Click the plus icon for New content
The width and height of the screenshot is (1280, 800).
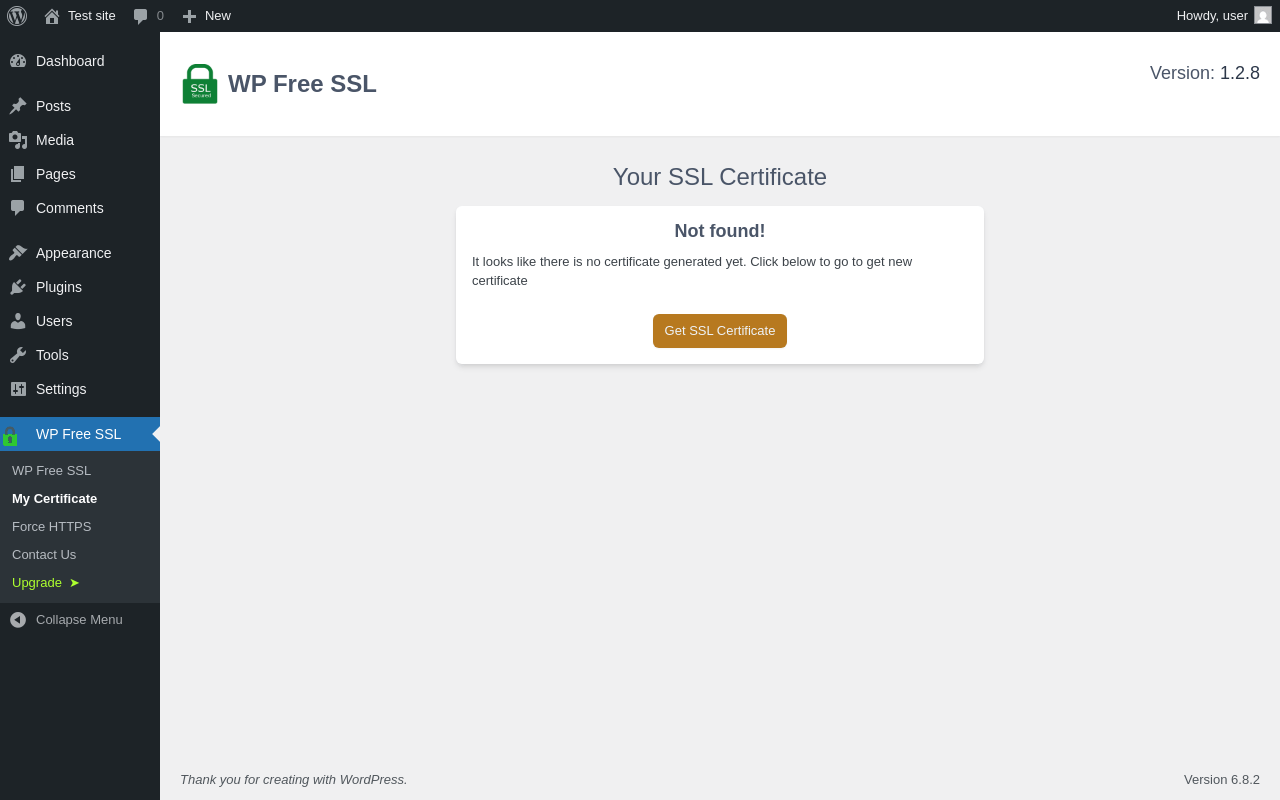(189, 16)
